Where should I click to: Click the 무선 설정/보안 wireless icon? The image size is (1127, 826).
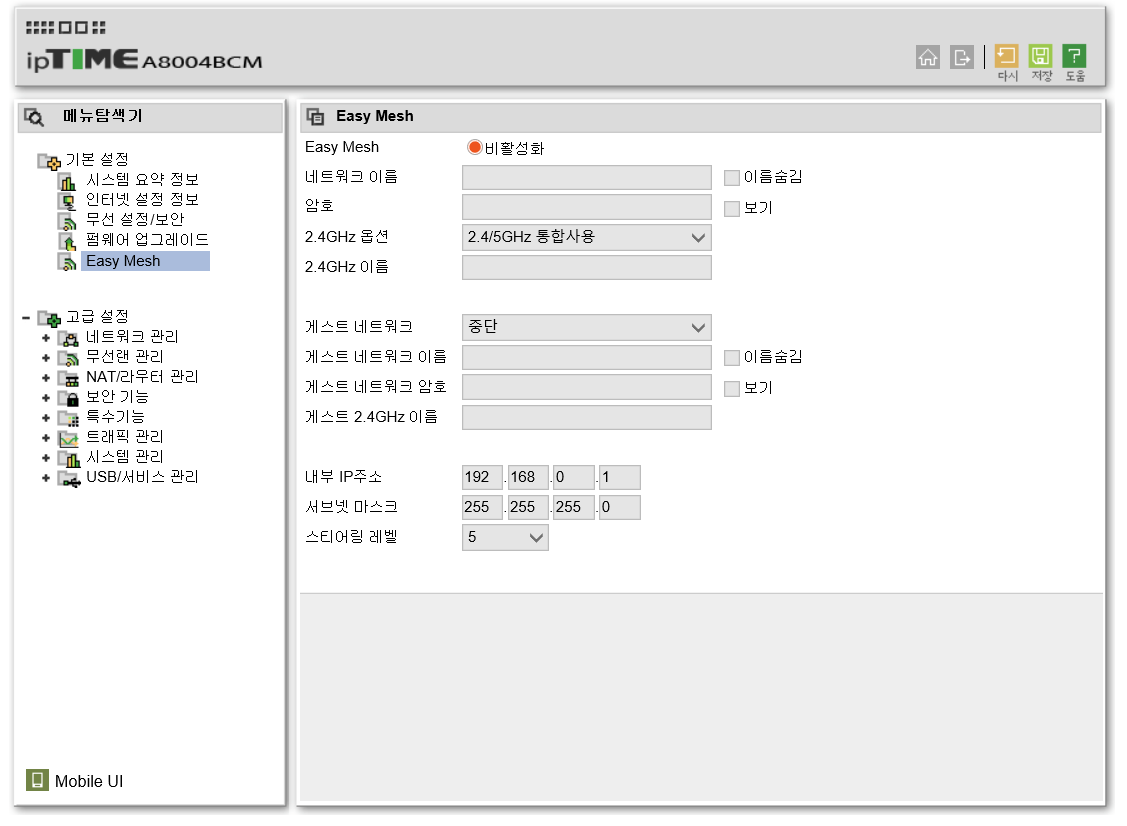tap(68, 221)
